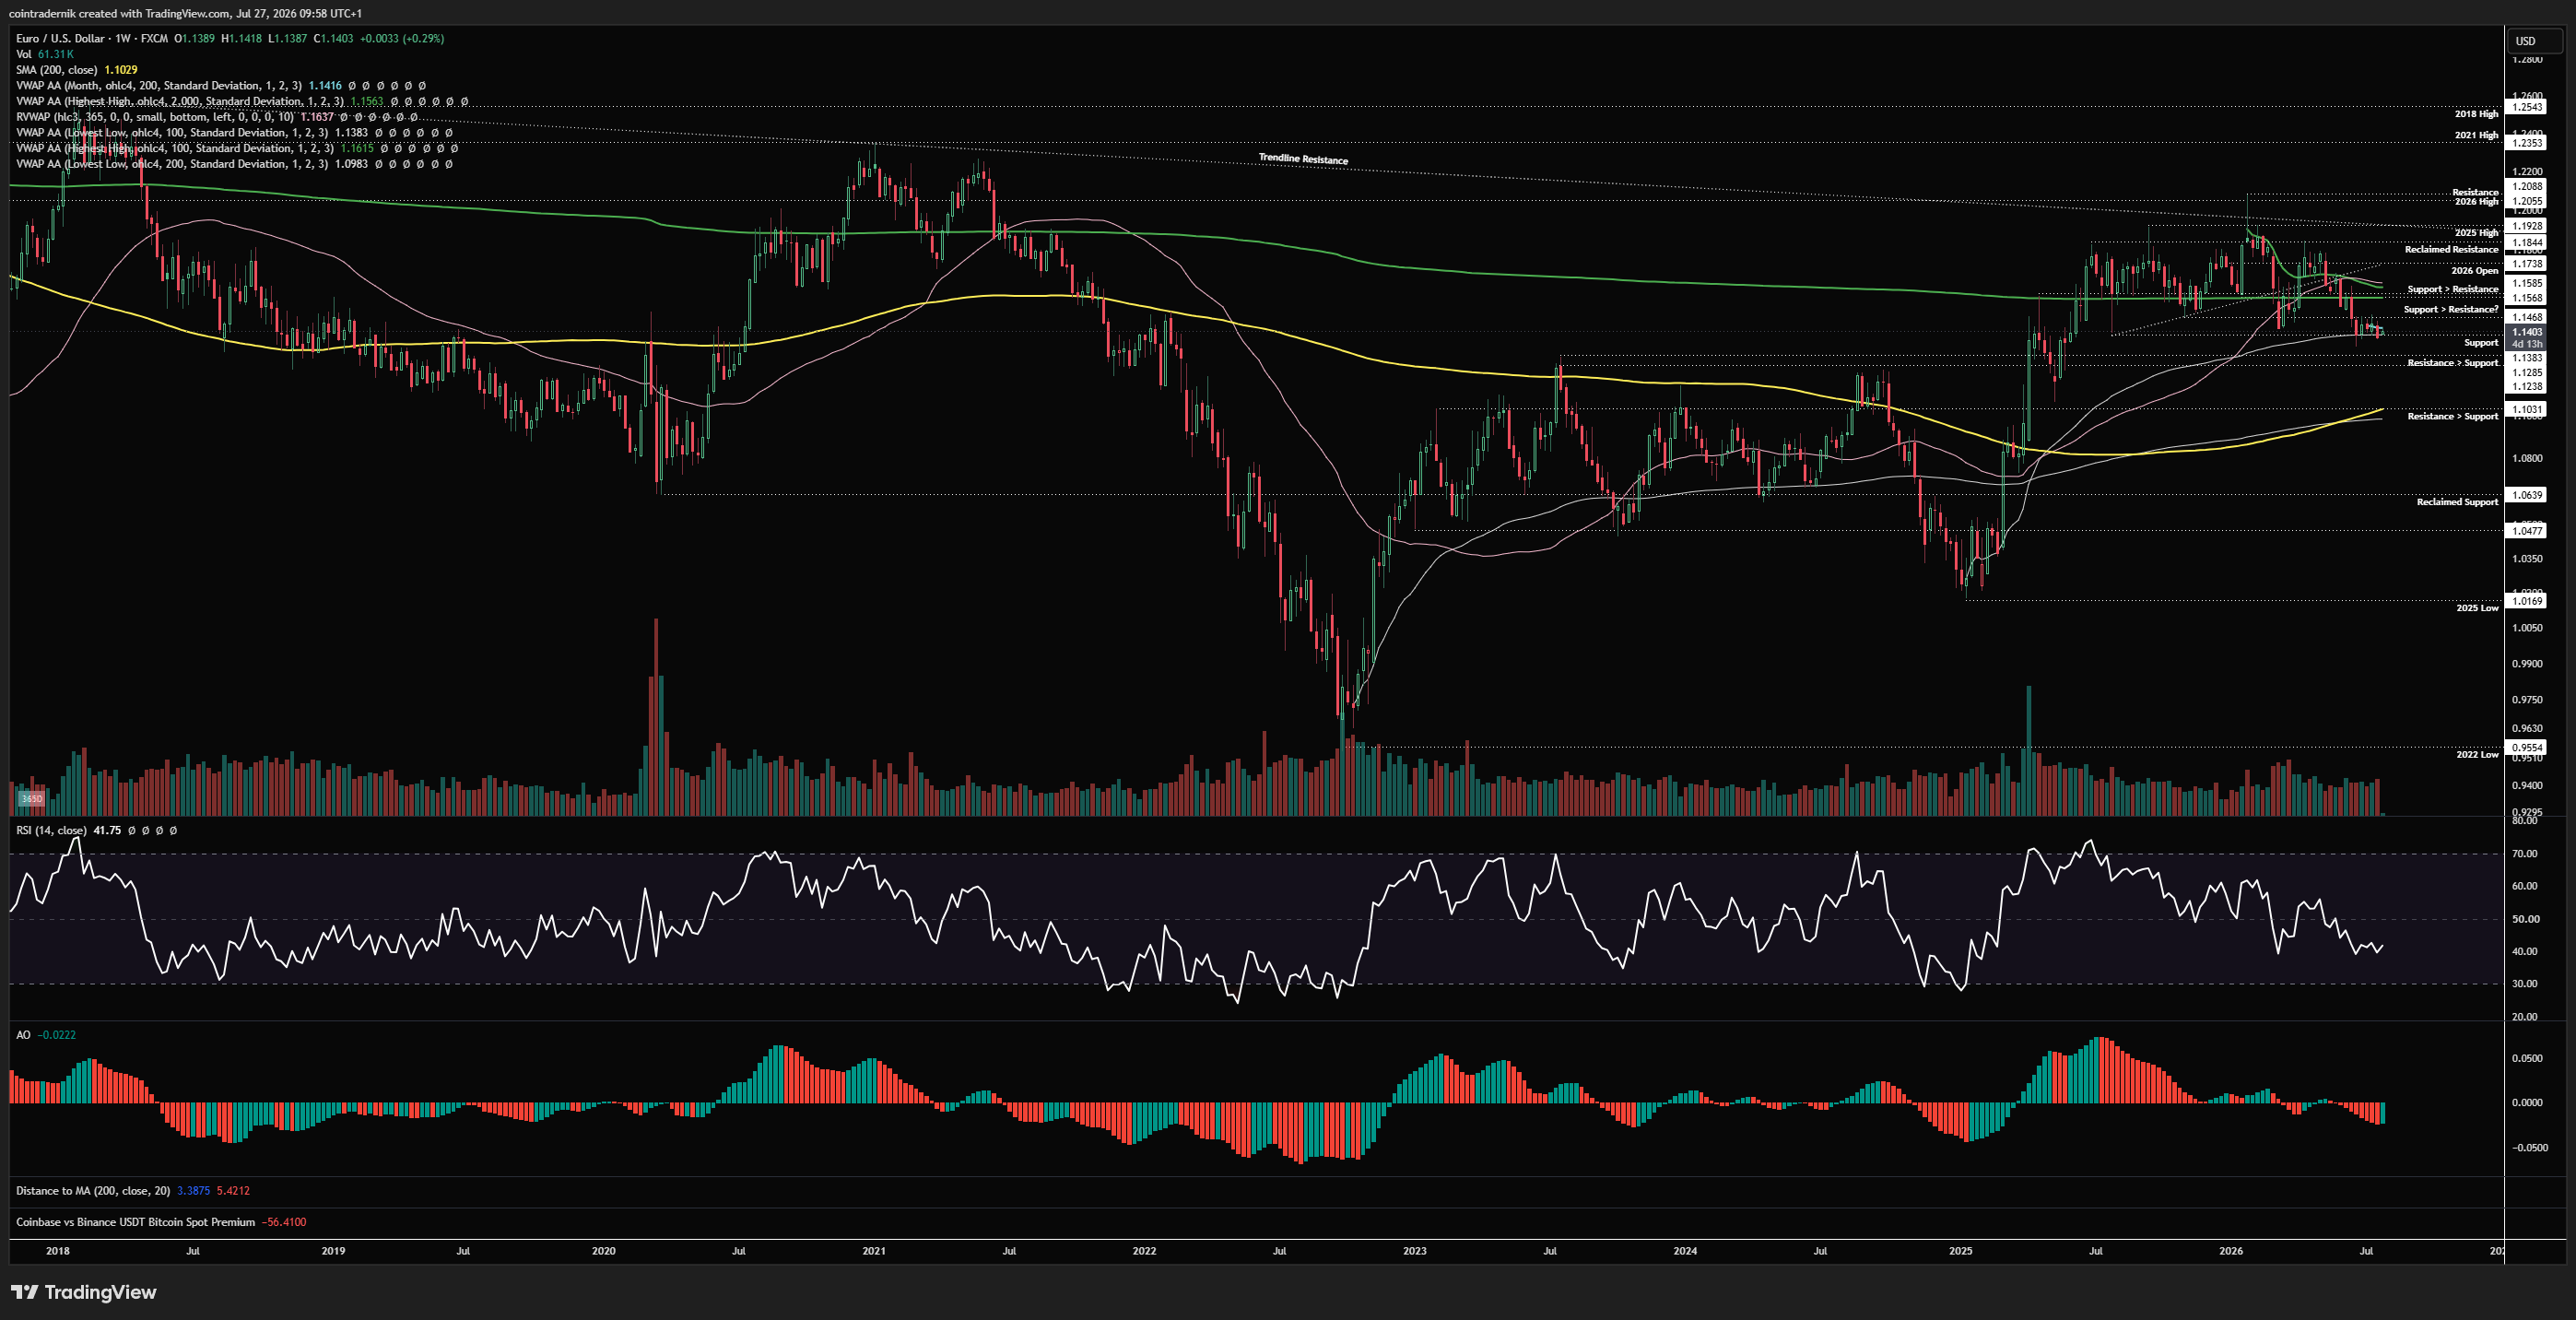
Task: Click the 1.2543 price label
Action: pos(2527,107)
